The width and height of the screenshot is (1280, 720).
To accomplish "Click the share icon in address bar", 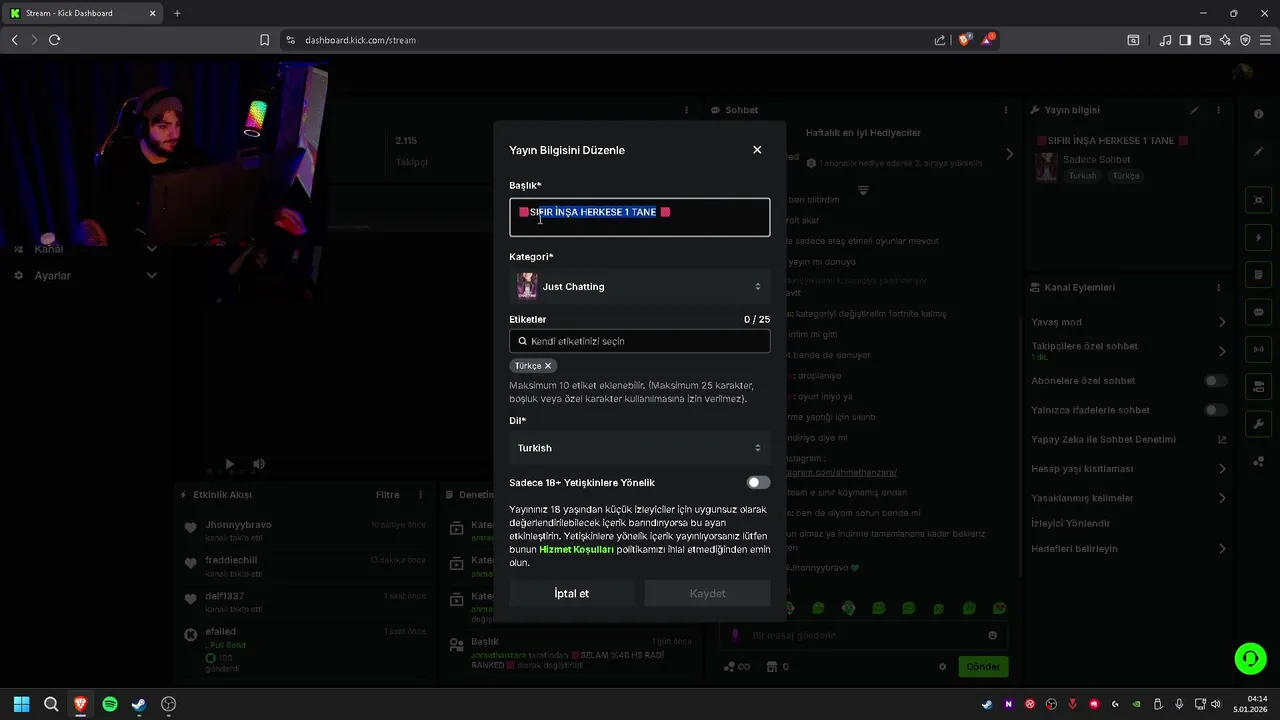I will (x=940, y=40).
